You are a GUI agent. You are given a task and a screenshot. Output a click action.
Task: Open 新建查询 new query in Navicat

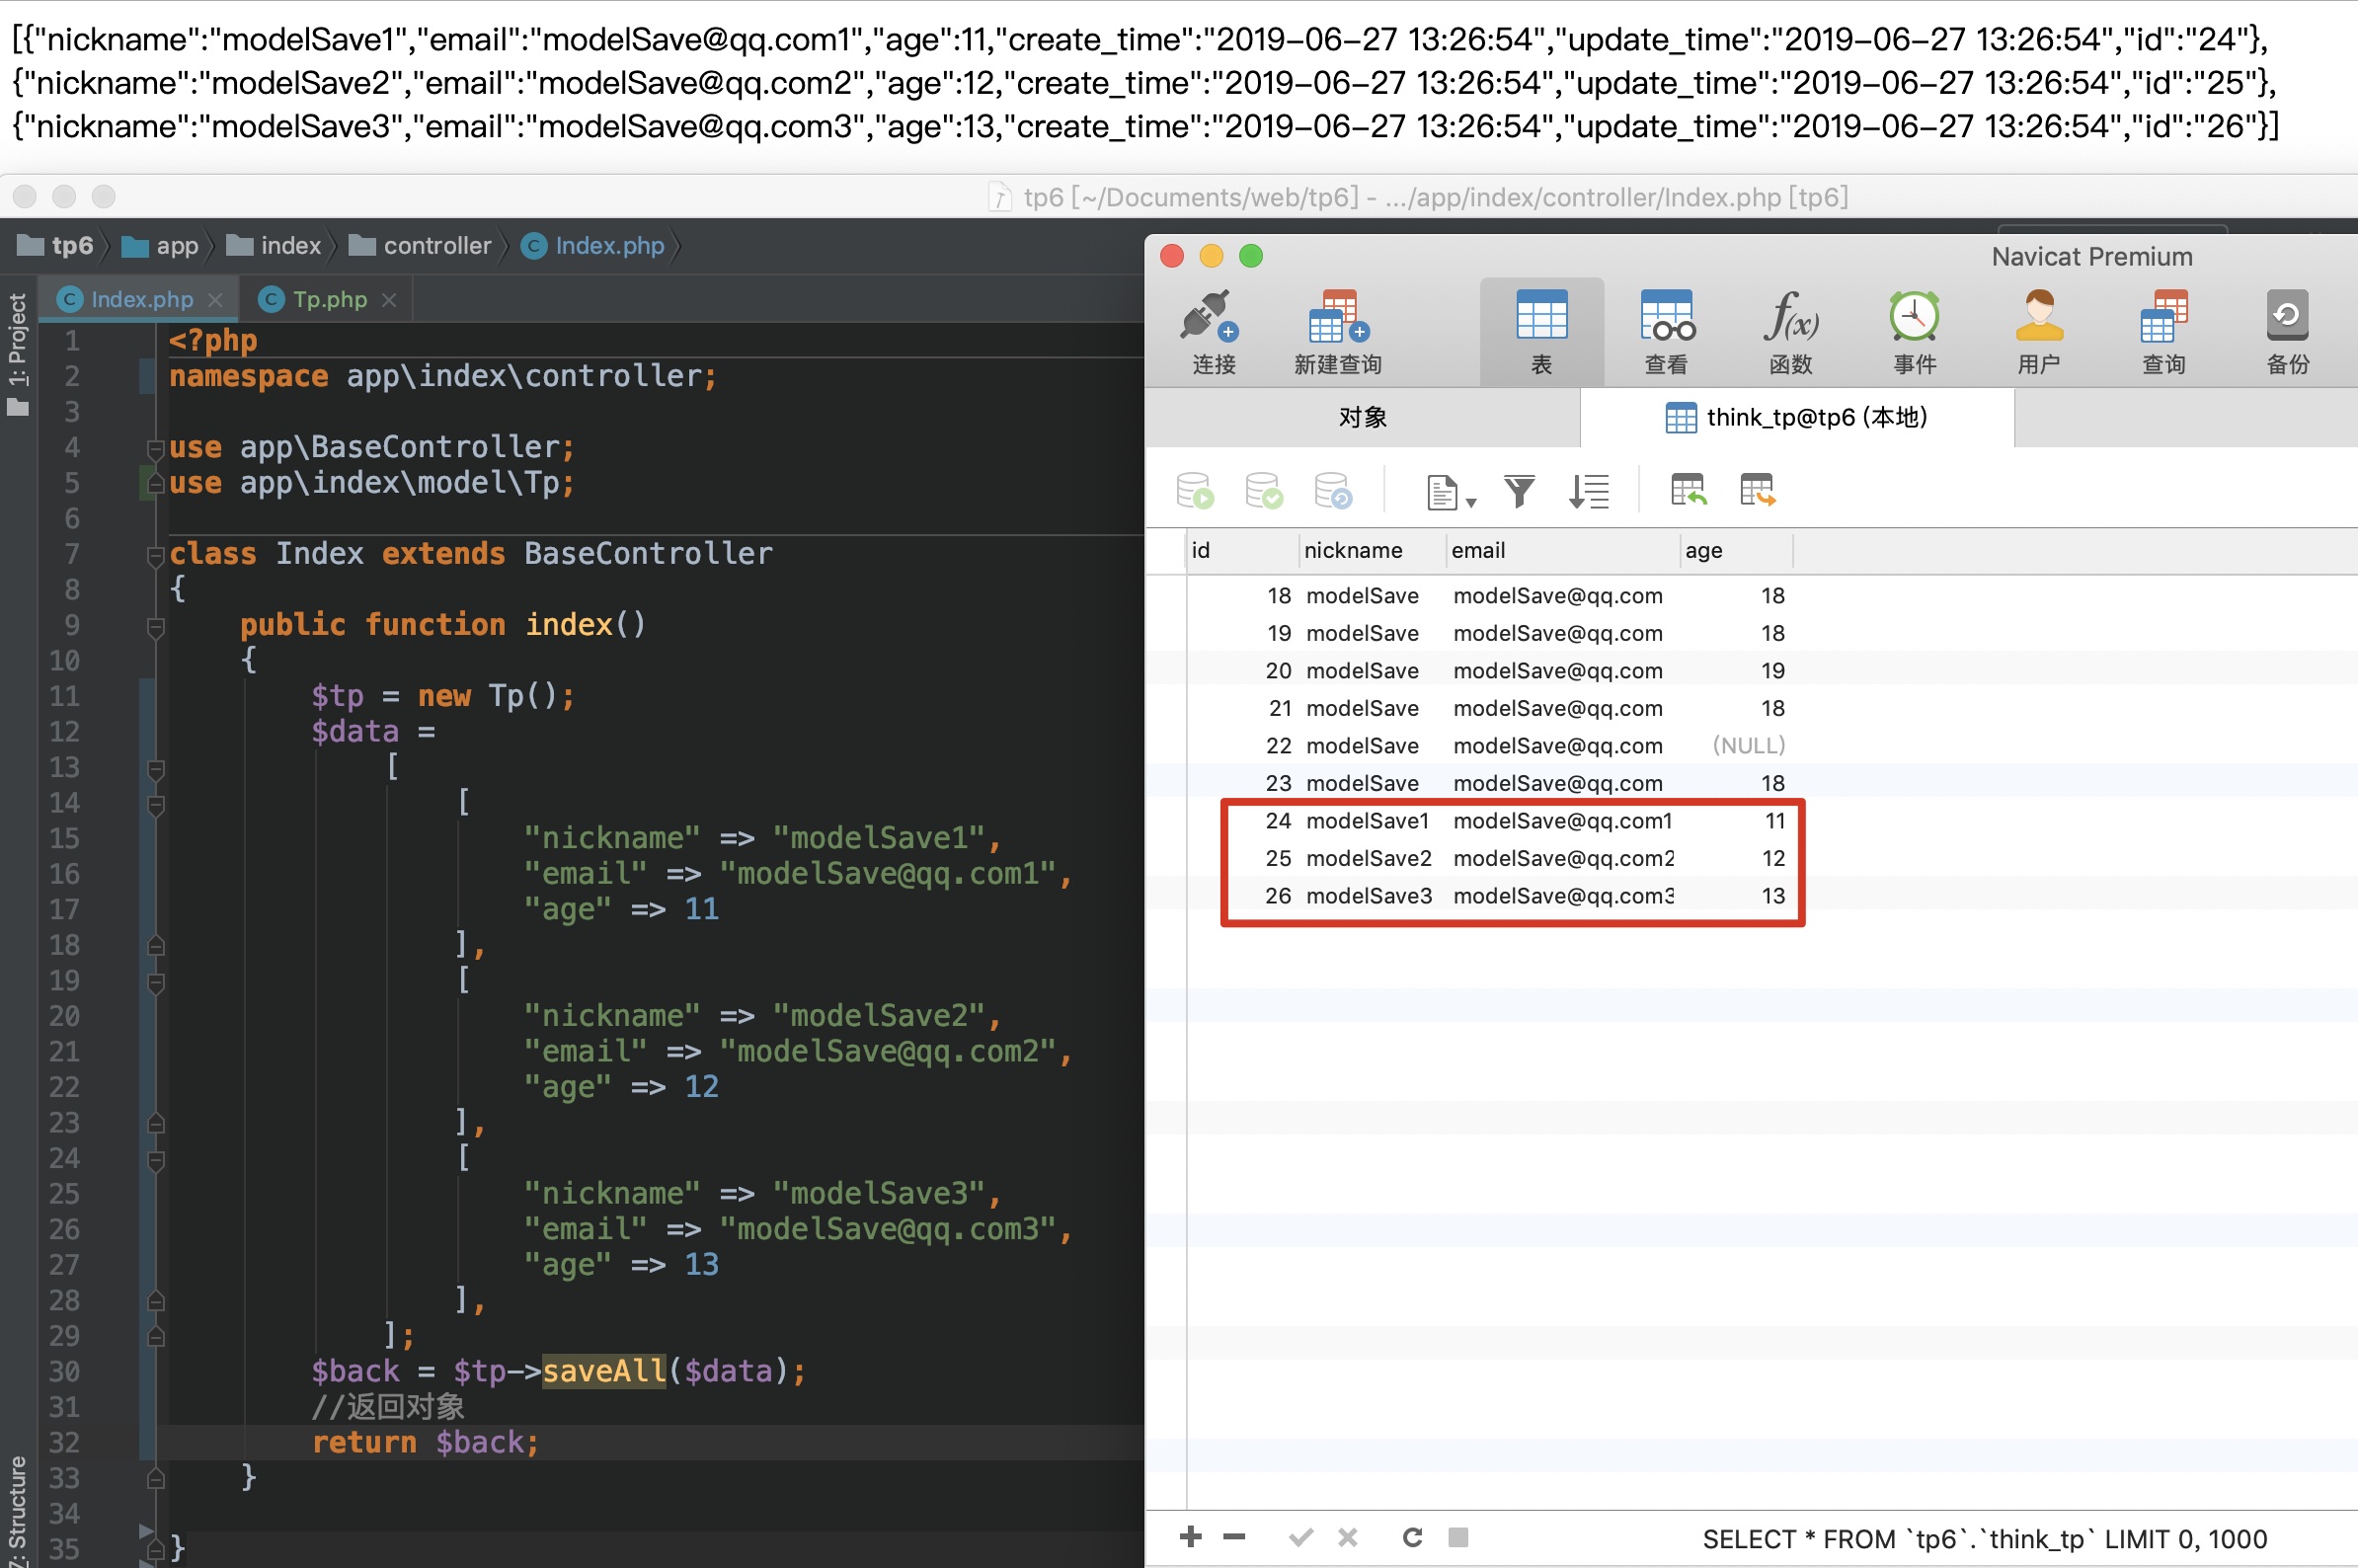point(1337,332)
